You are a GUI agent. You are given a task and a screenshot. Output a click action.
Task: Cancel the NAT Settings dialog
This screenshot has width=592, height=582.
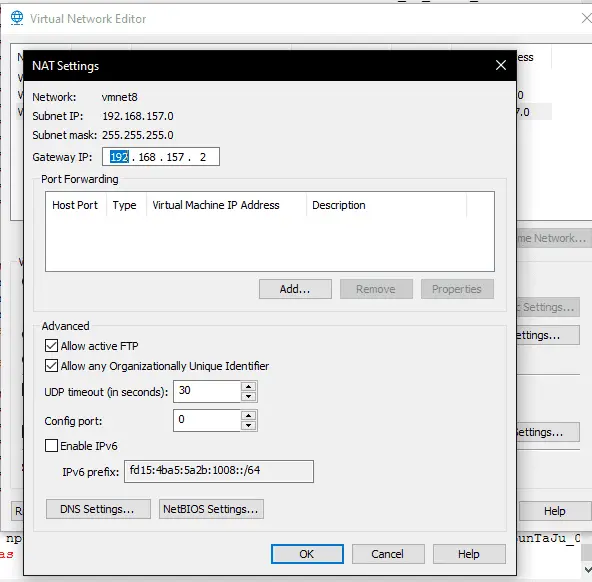click(x=388, y=554)
